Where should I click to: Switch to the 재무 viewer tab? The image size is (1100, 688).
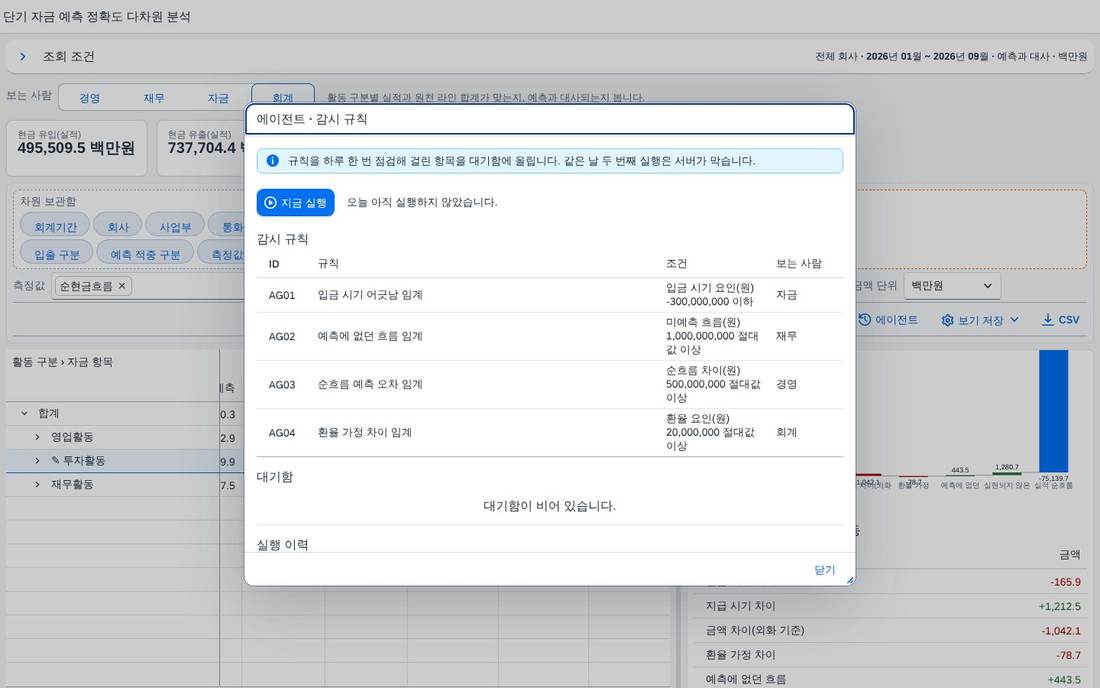(154, 97)
